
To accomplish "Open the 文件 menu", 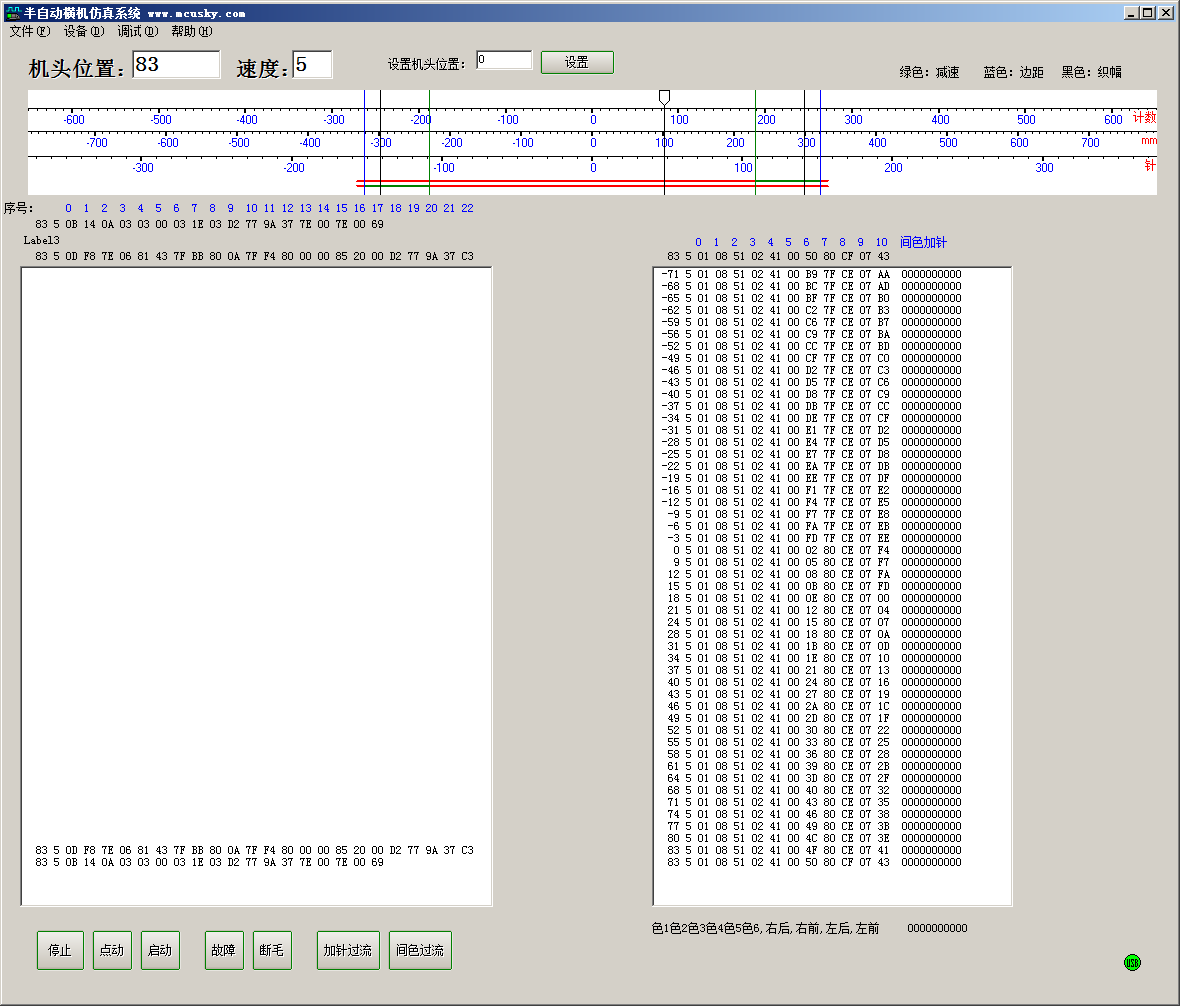I will 28,31.
